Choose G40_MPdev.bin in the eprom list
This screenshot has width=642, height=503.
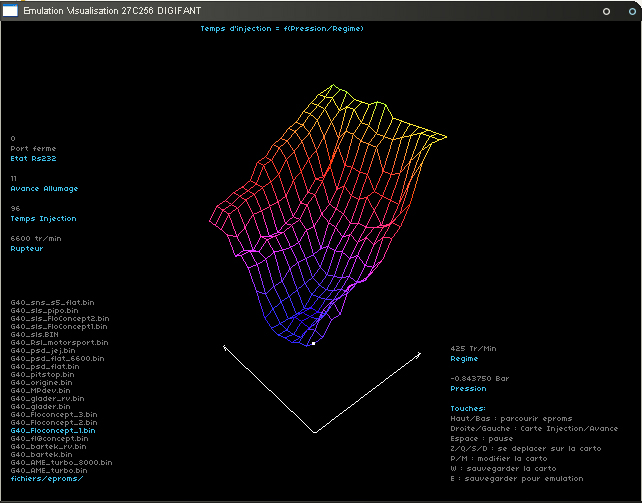point(39,390)
